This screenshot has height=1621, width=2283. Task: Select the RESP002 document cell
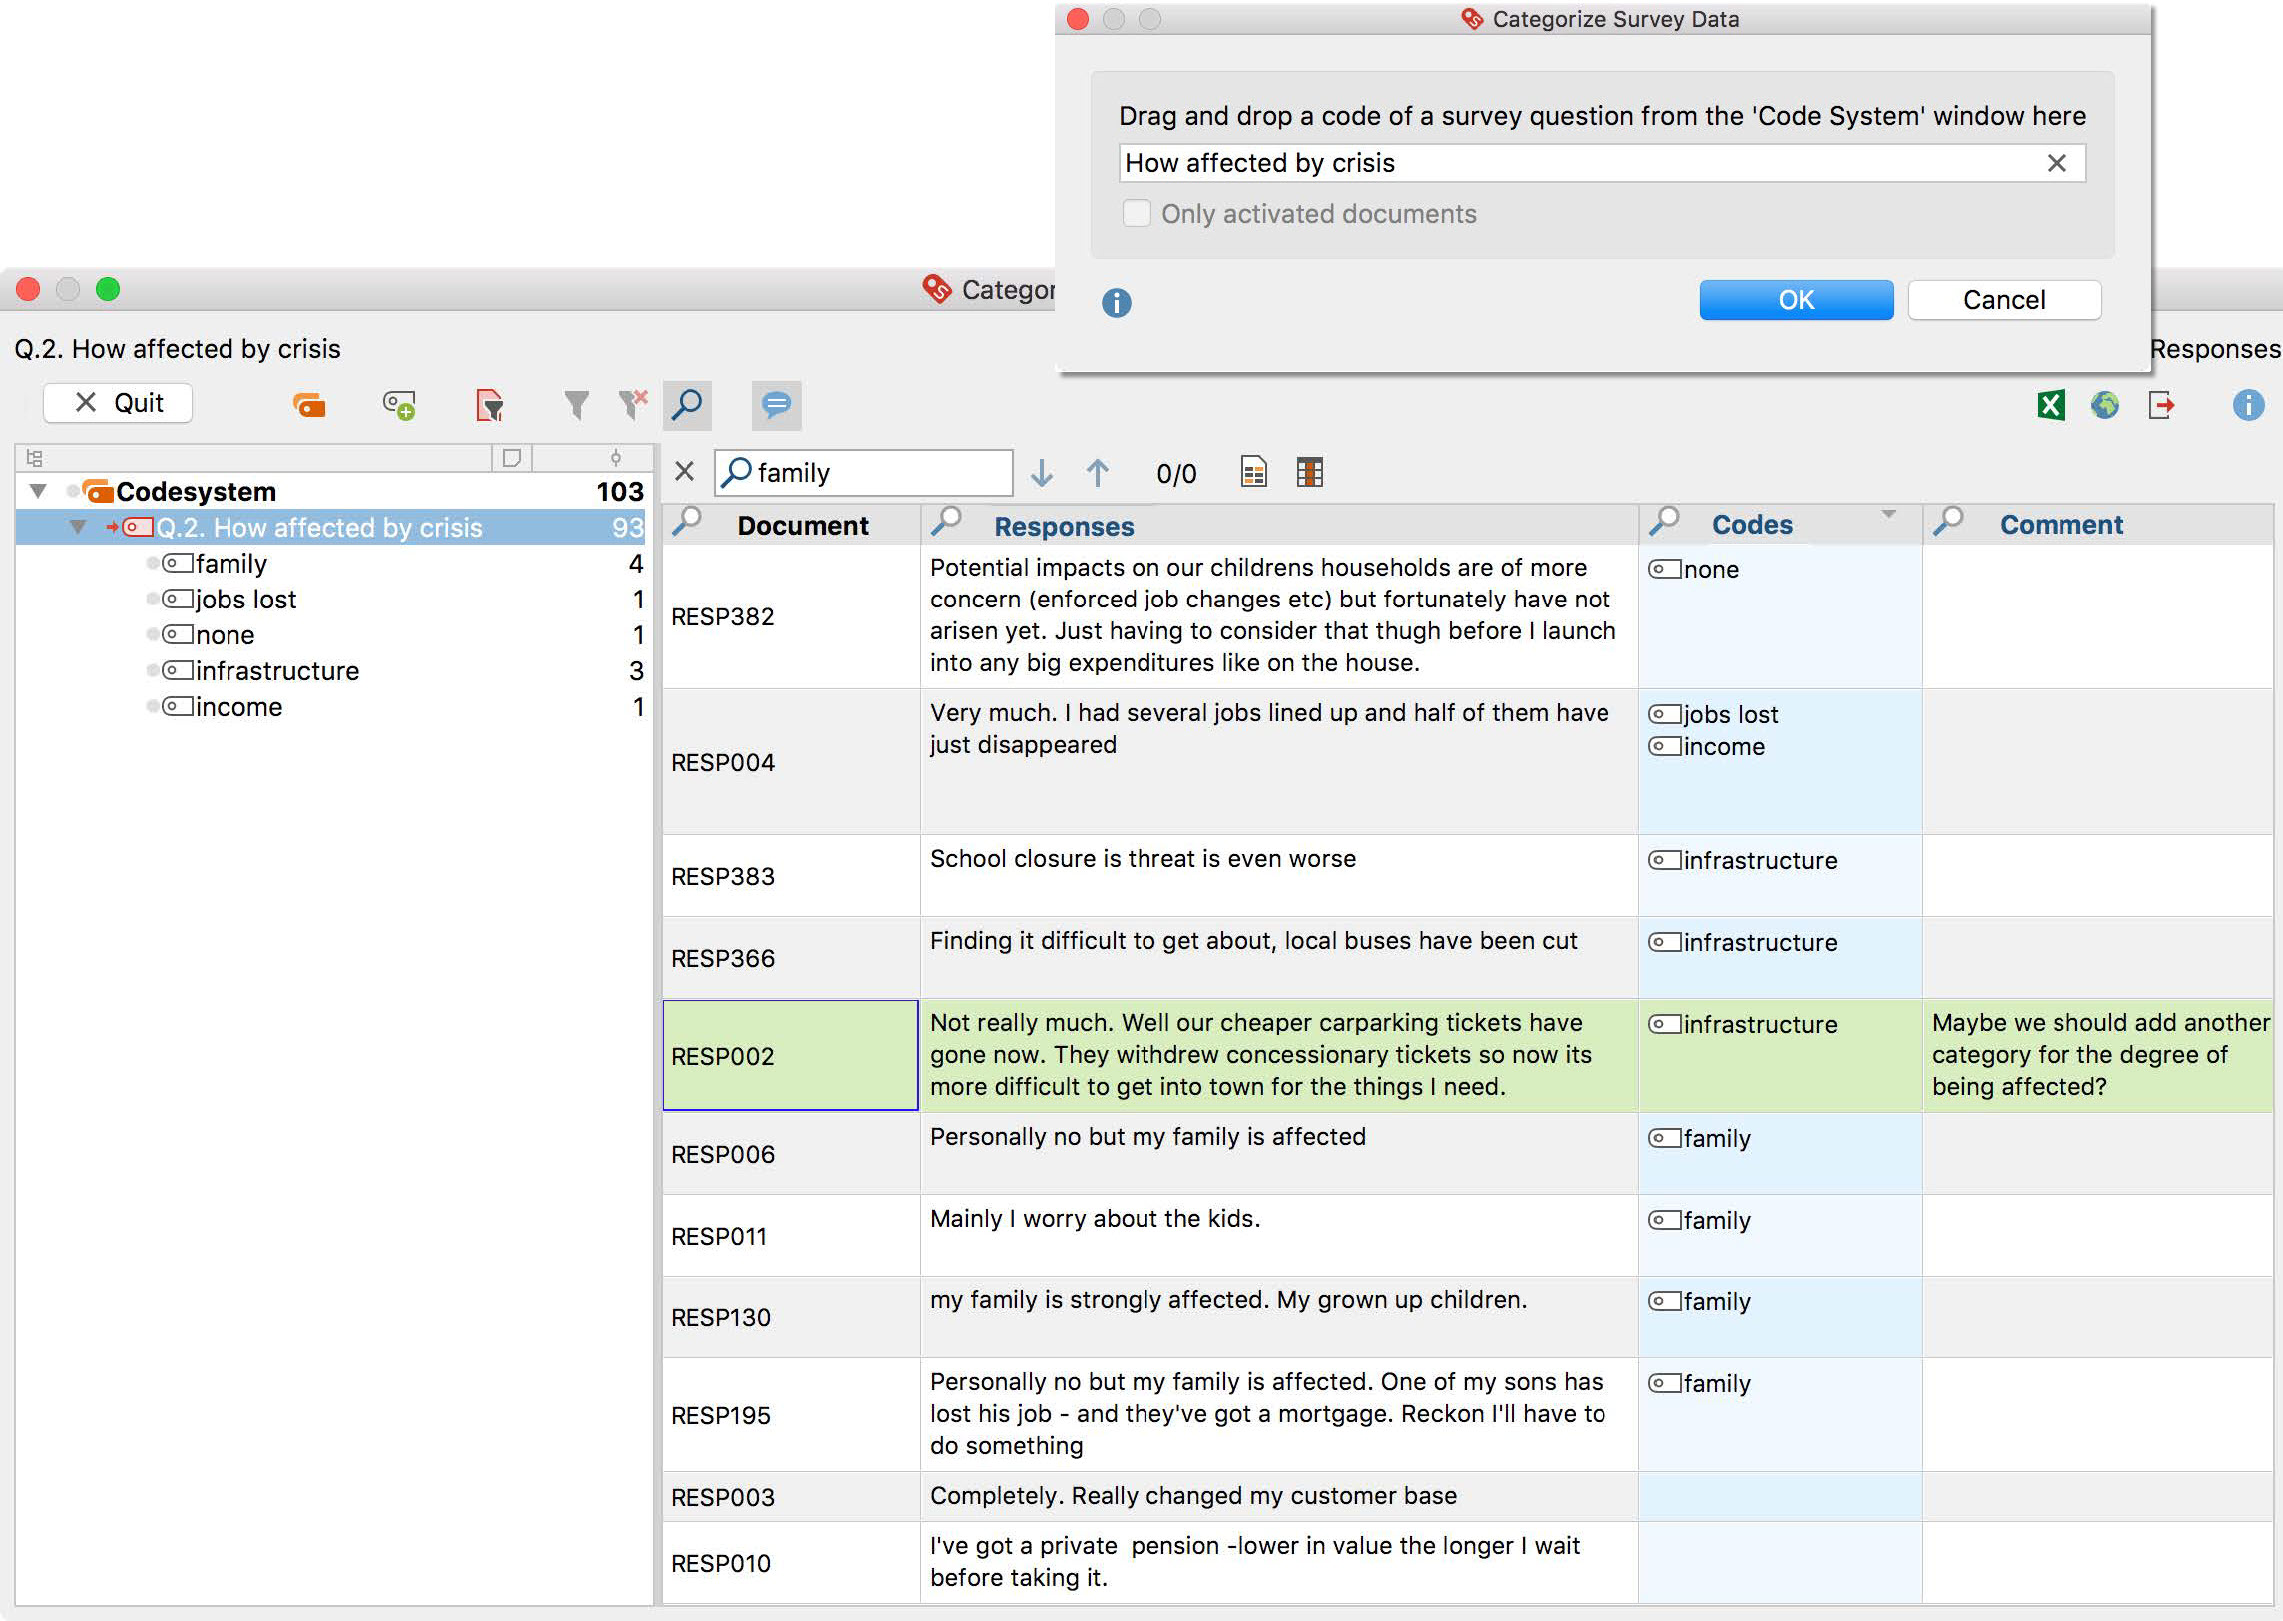tap(790, 1056)
